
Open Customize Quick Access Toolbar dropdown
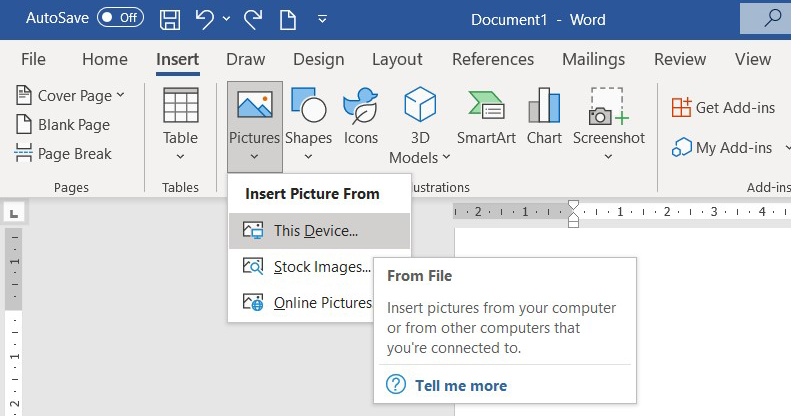coord(322,20)
